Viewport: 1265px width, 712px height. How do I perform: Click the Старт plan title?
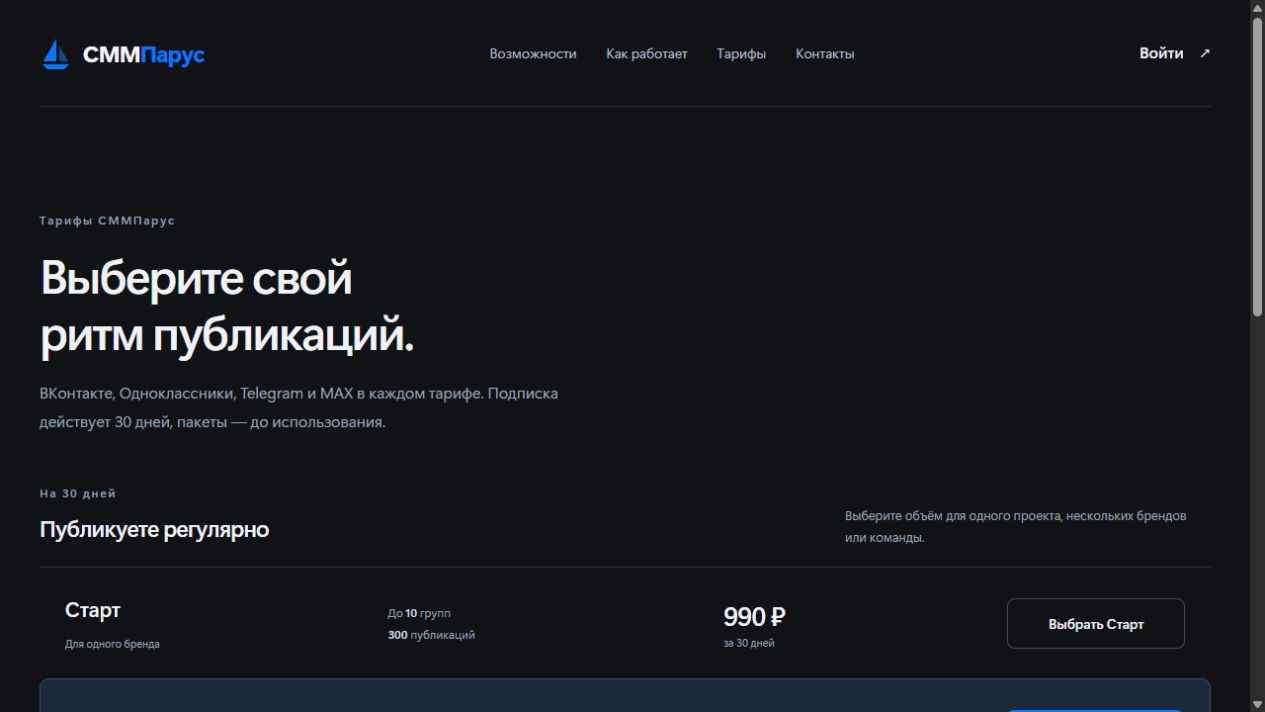[x=93, y=610]
